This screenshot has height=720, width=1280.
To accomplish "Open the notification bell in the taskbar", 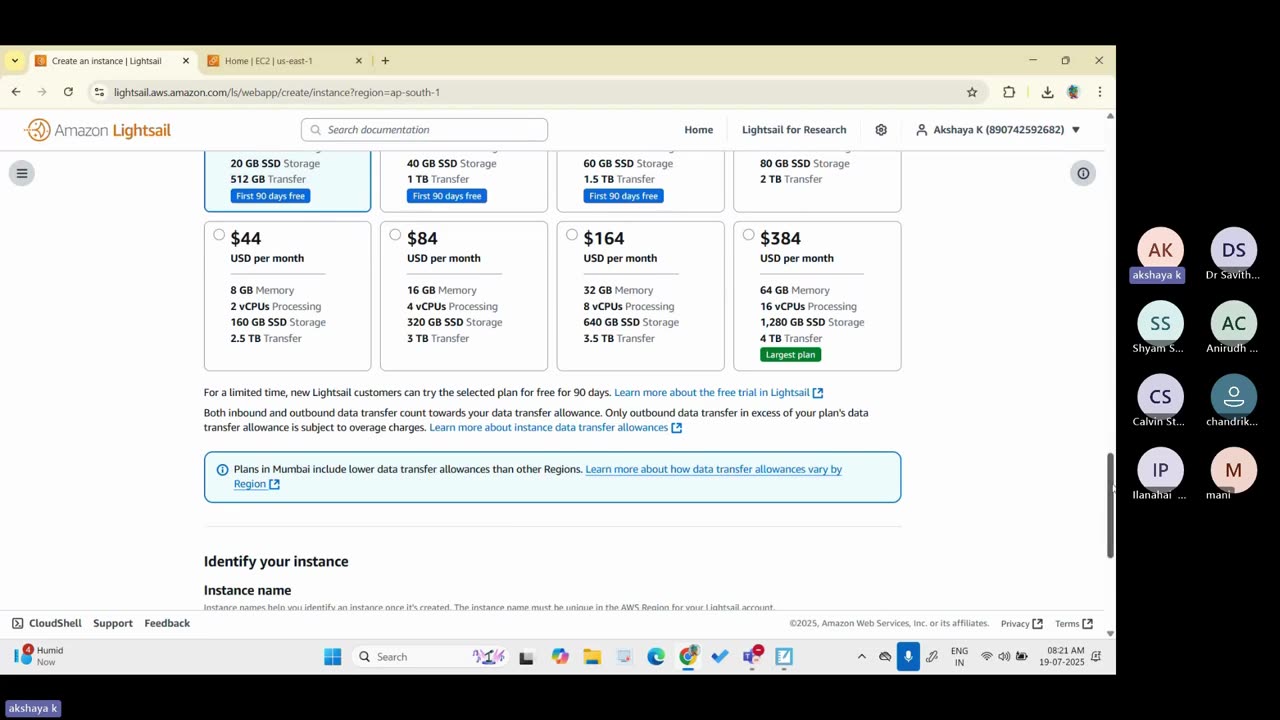I will [x=1096, y=657].
